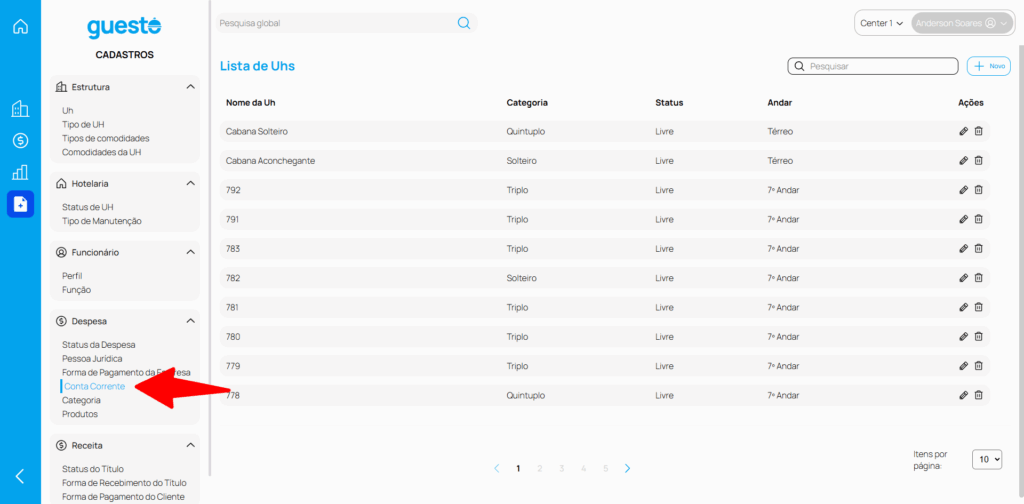1024x504 pixels.
Task: Click the home icon in left rail
Action: click(20, 26)
